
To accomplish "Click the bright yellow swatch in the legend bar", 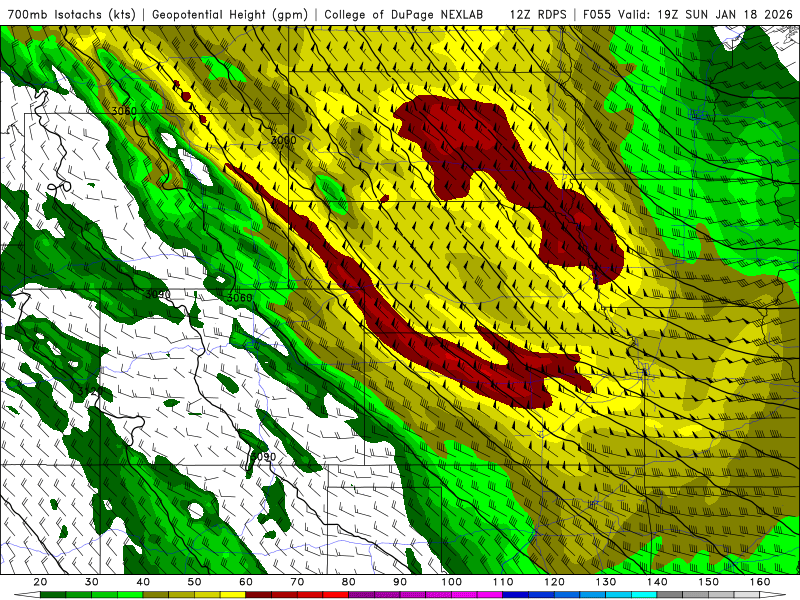I will tap(233, 595).
